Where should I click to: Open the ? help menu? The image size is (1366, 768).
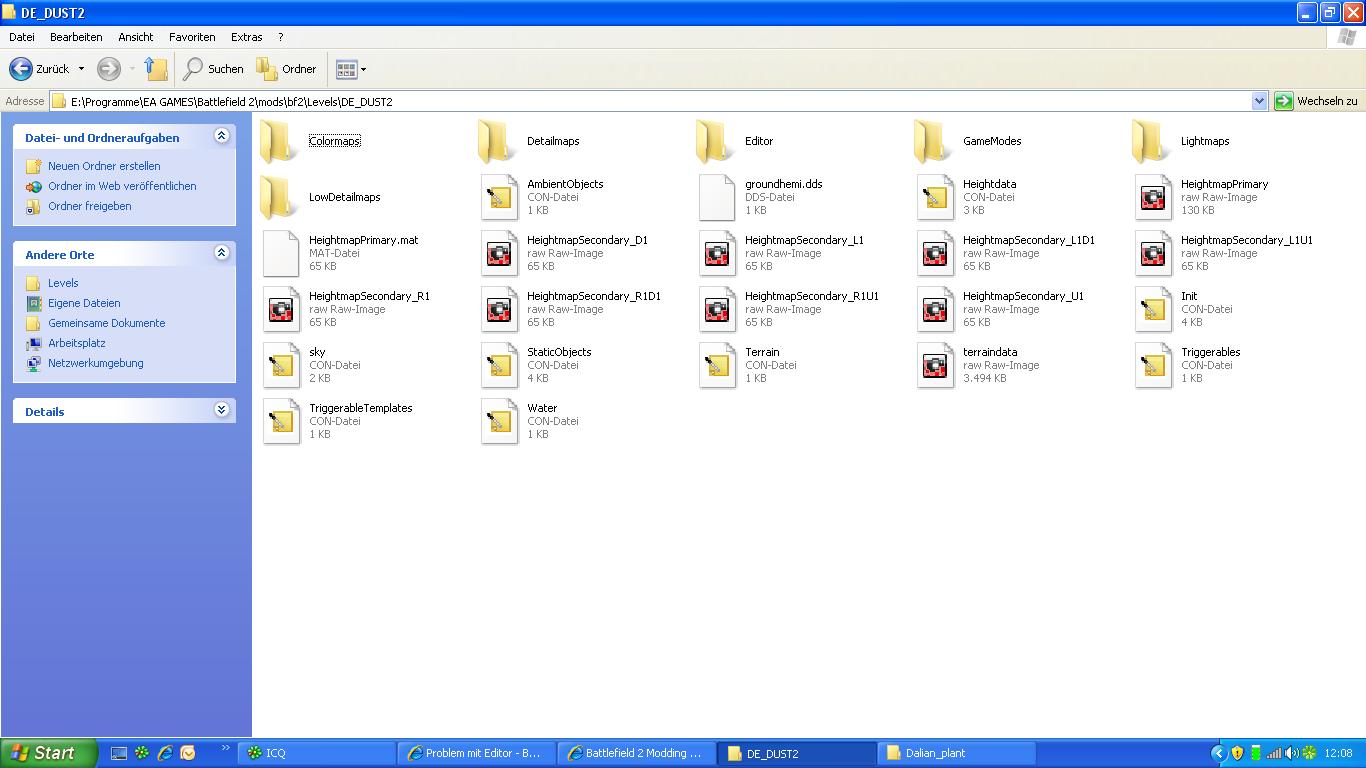click(x=281, y=37)
